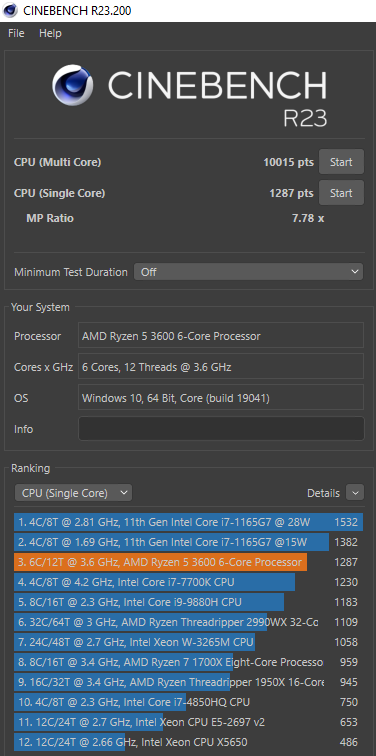Click the OS version field
This screenshot has width=376, height=756.
(221, 398)
